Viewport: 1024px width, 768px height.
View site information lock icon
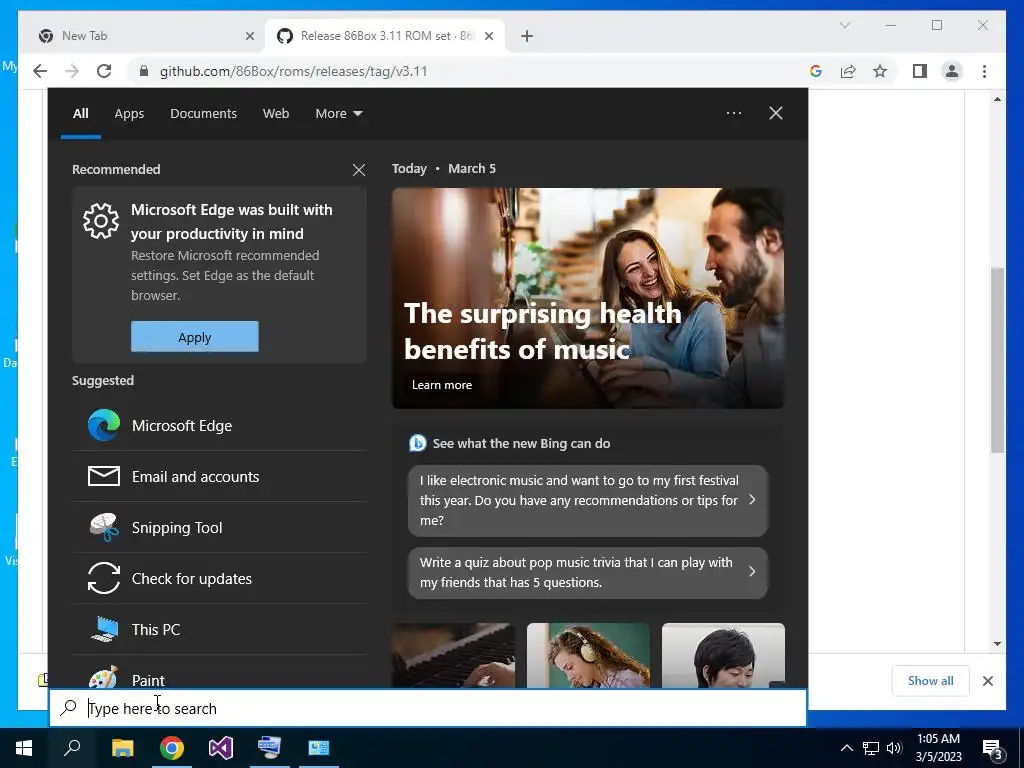[x=144, y=71]
